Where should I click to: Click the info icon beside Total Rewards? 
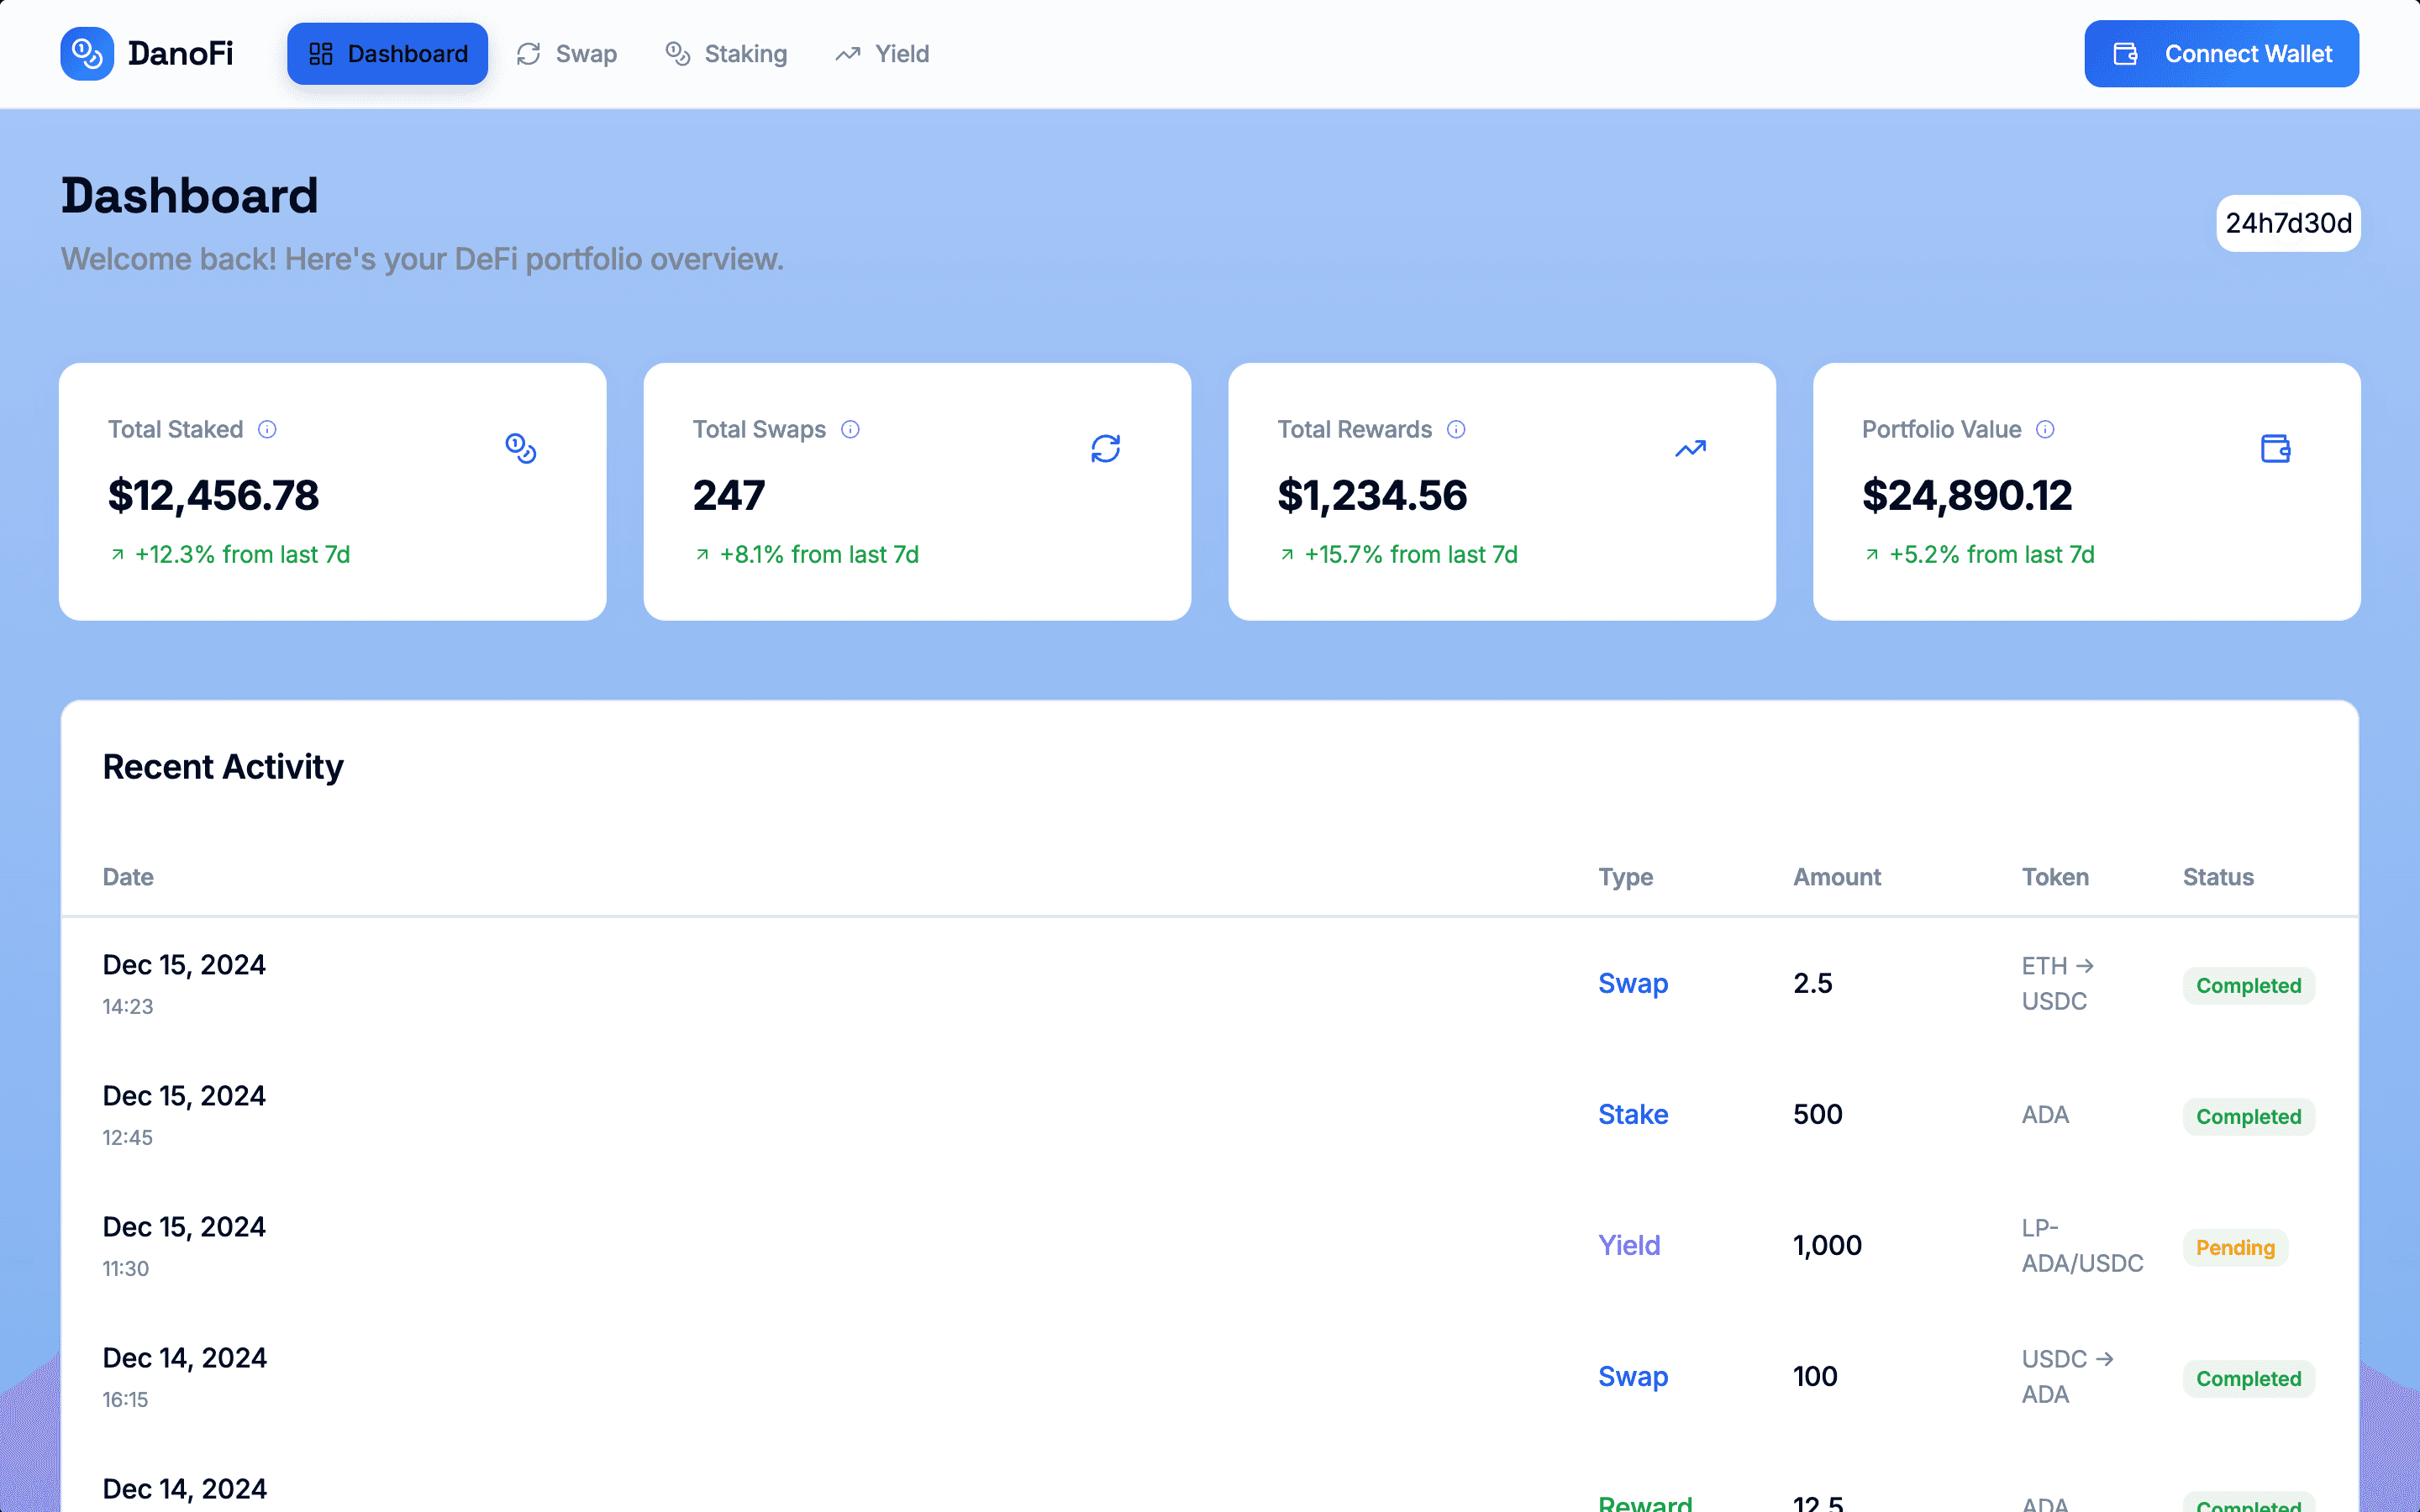tap(1456, 429)
